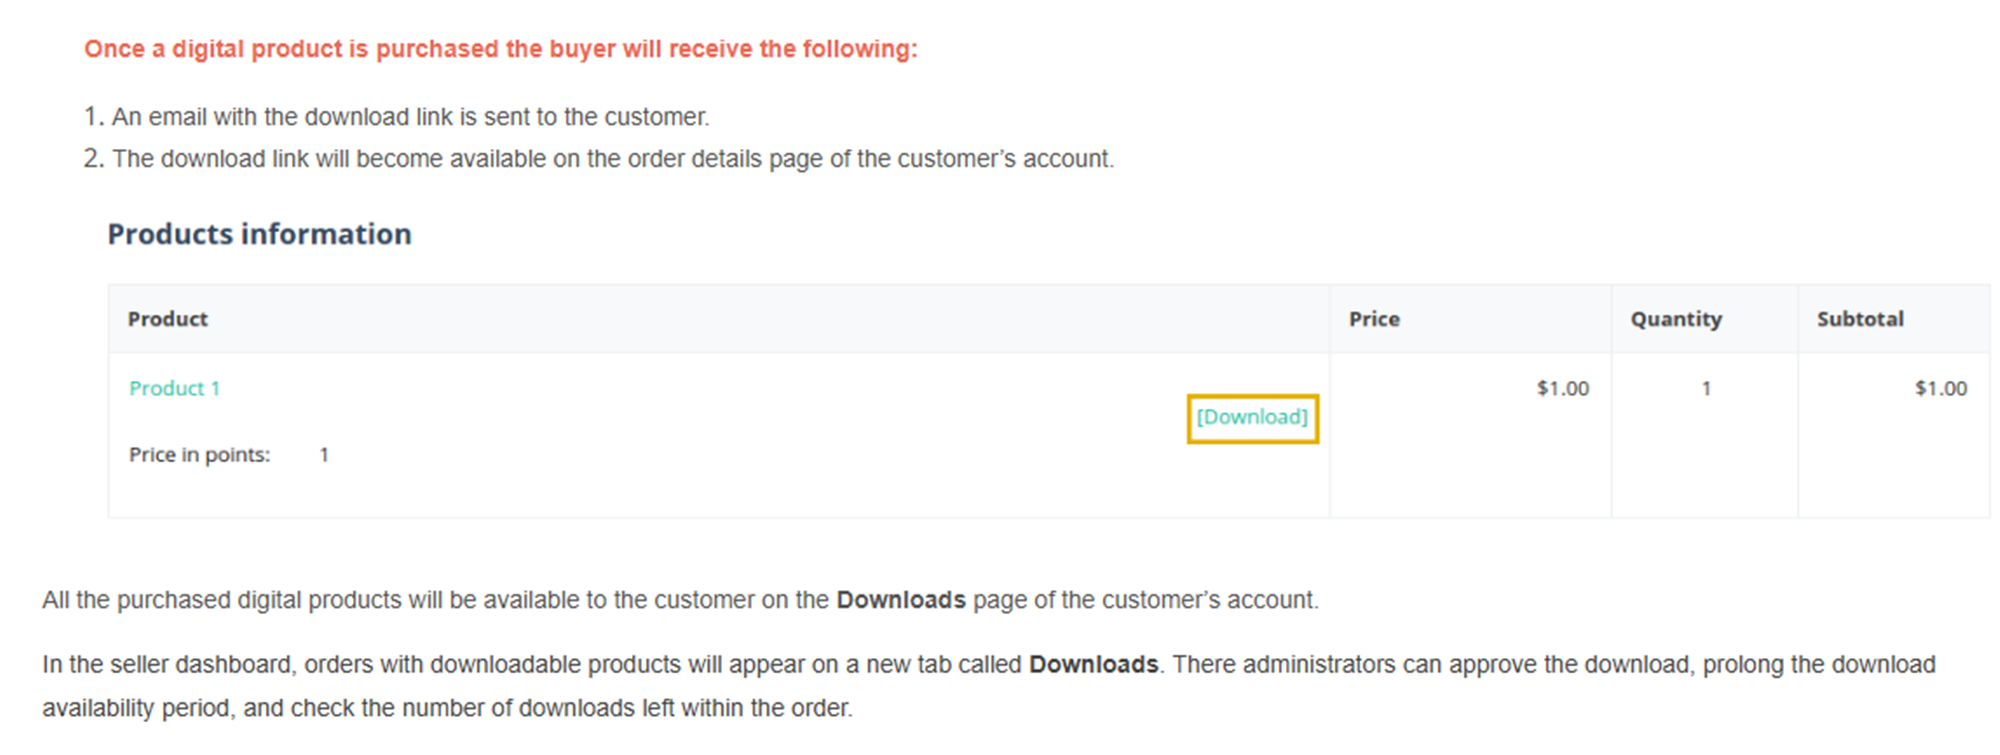2000x755 pixels.
Task: Click the Price column header
Action: tap(1374, 319)
